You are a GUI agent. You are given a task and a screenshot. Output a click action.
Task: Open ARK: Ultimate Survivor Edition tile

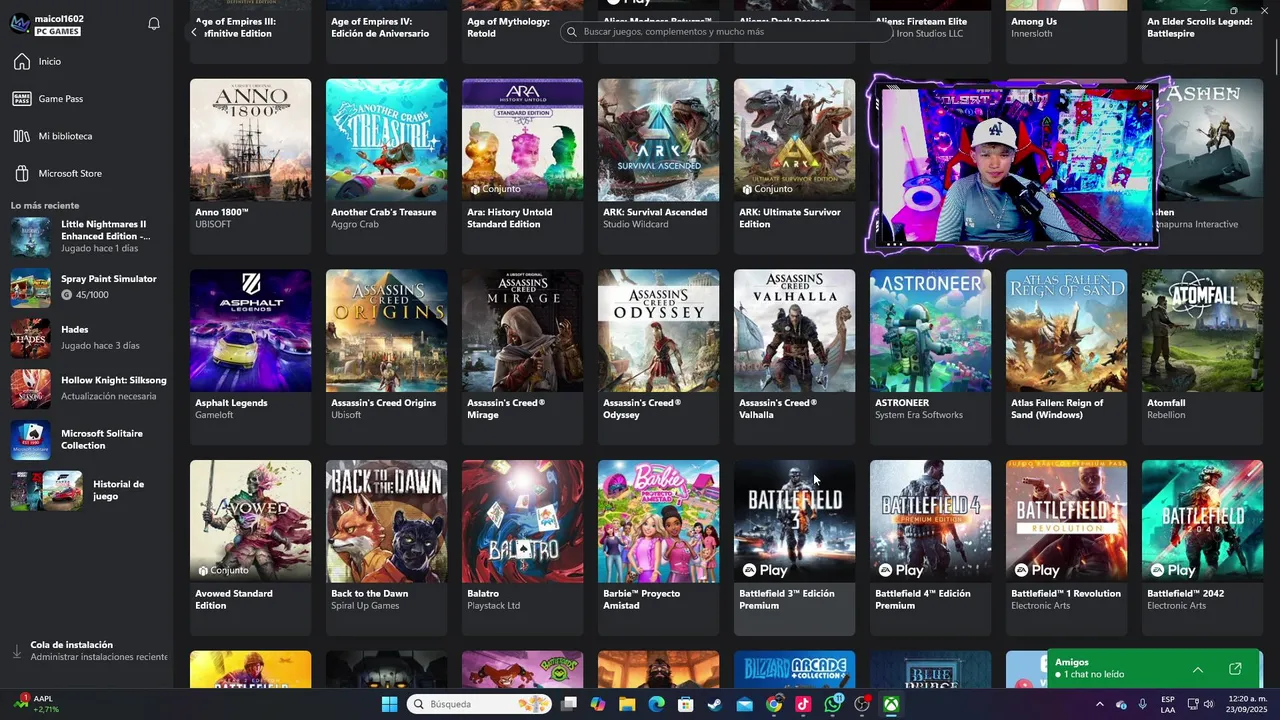(794, 166)
